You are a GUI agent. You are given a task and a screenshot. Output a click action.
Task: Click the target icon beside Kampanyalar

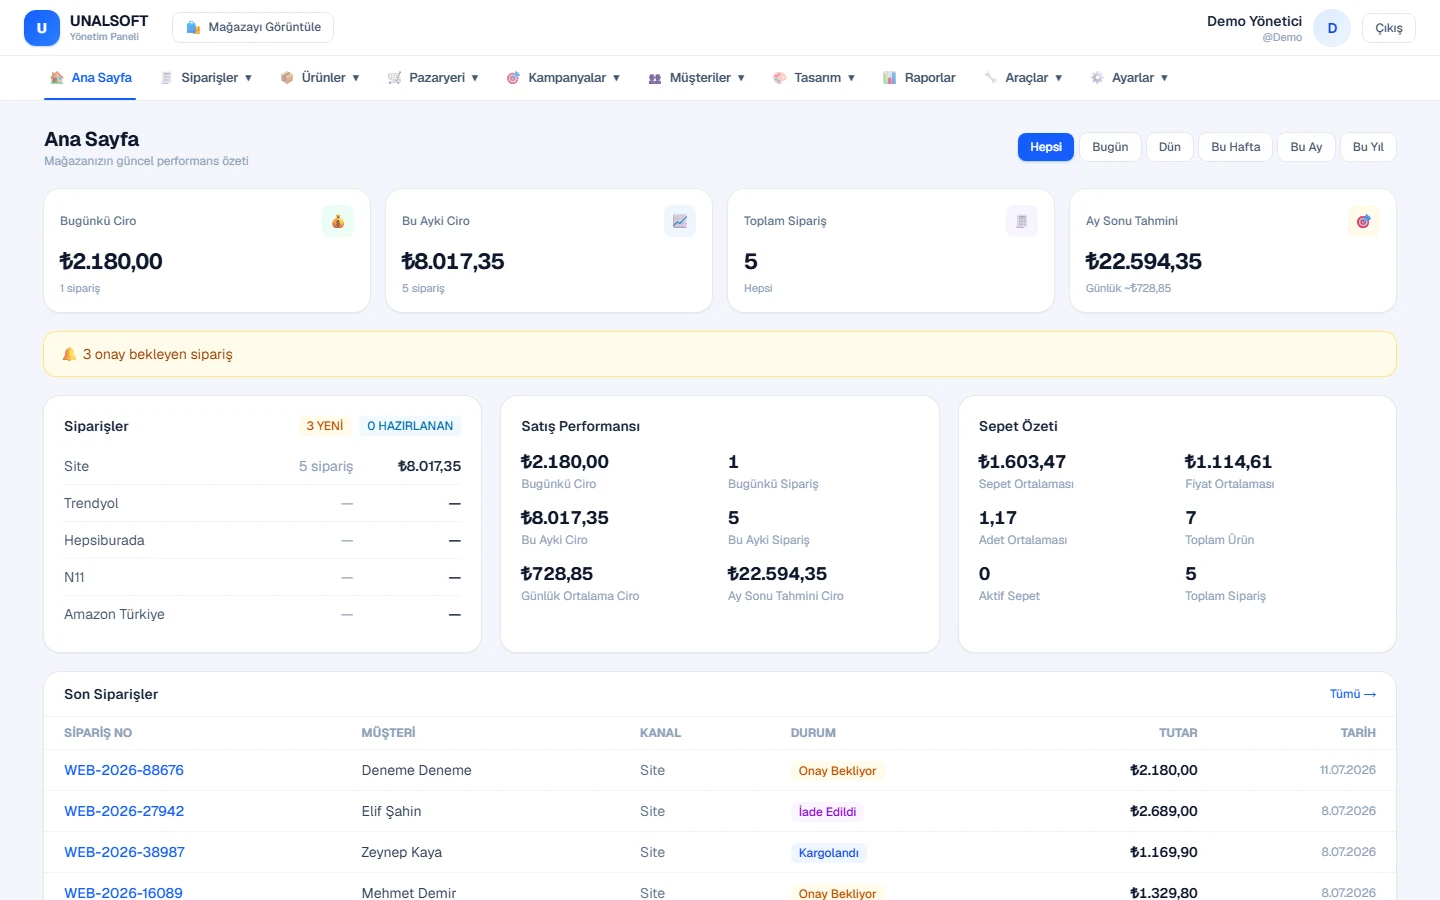(513, 78)
